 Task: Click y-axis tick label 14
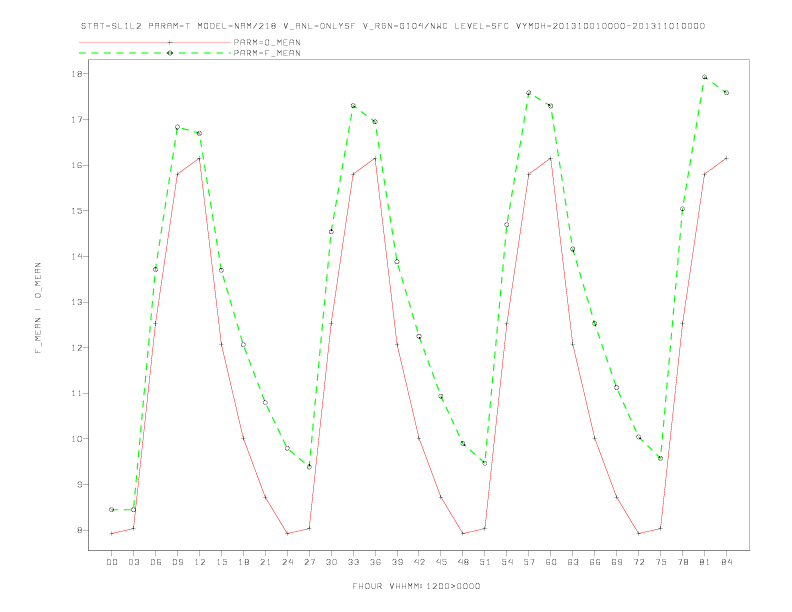point(77,257)
